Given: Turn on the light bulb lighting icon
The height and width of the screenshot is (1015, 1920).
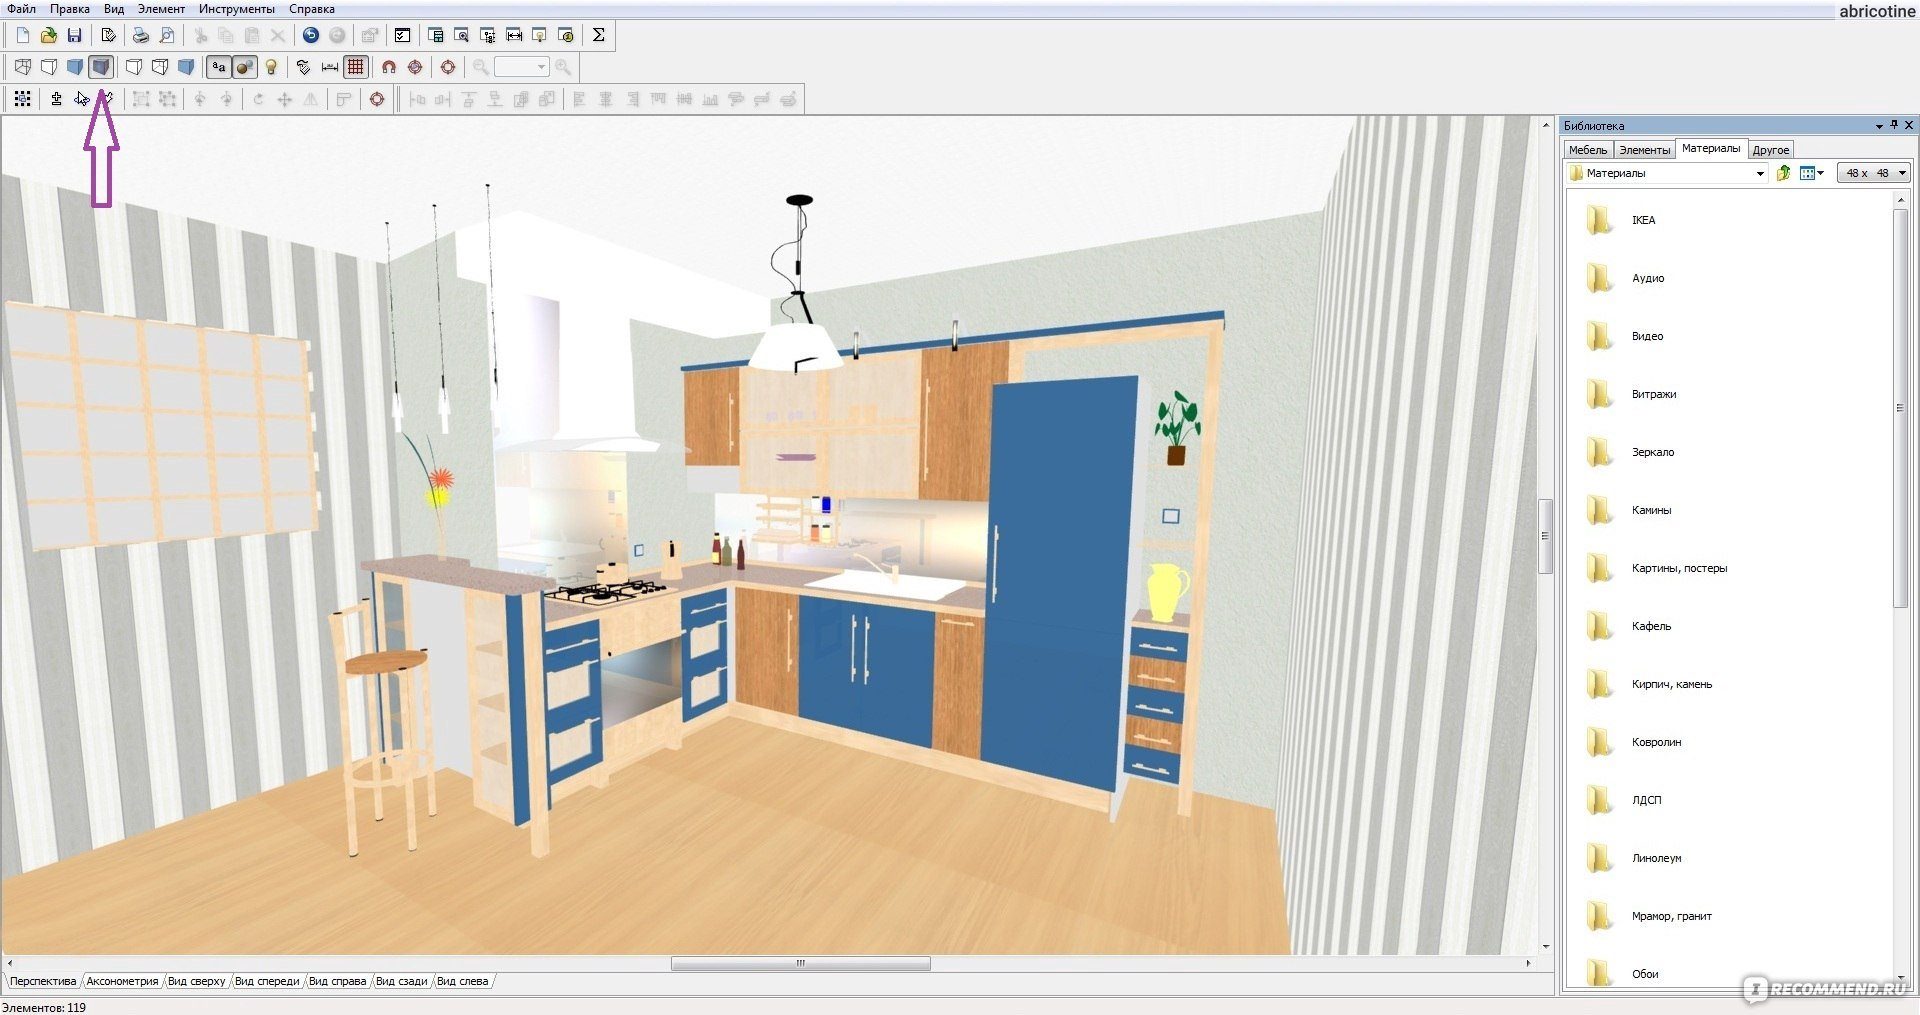Looking at the screenshot, I should pos(271,68).
